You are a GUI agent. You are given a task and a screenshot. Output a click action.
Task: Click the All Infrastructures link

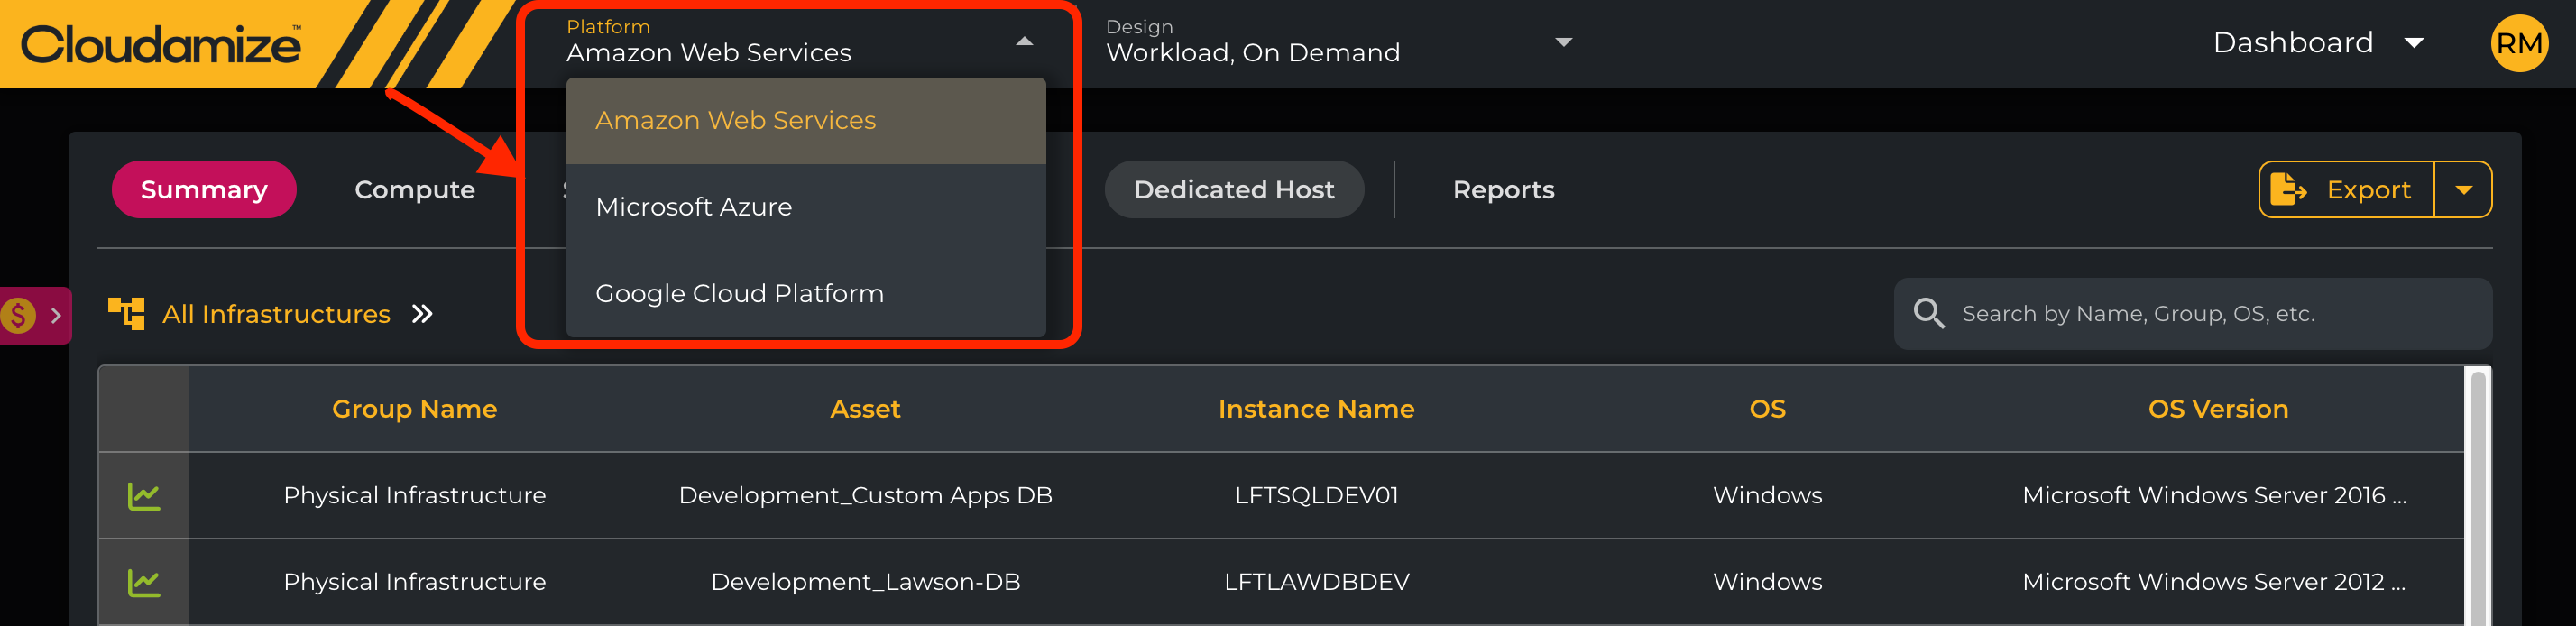point(276,314)
